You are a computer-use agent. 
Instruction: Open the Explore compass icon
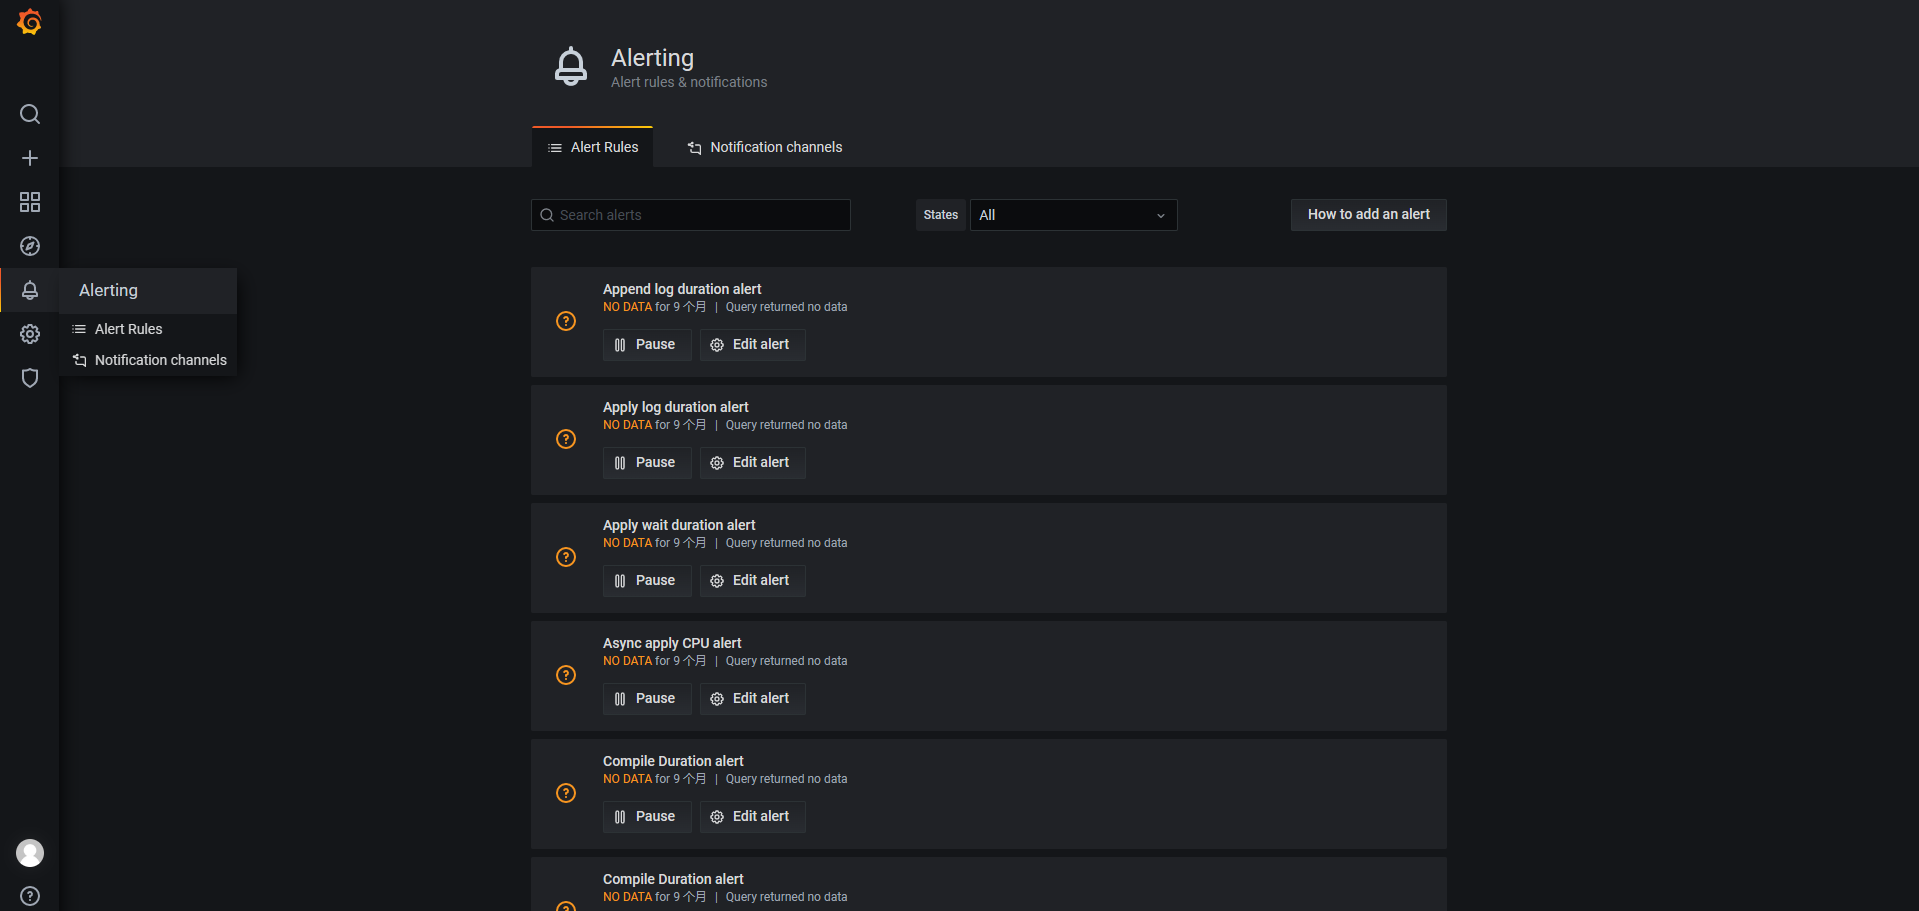tap(30, 246)
